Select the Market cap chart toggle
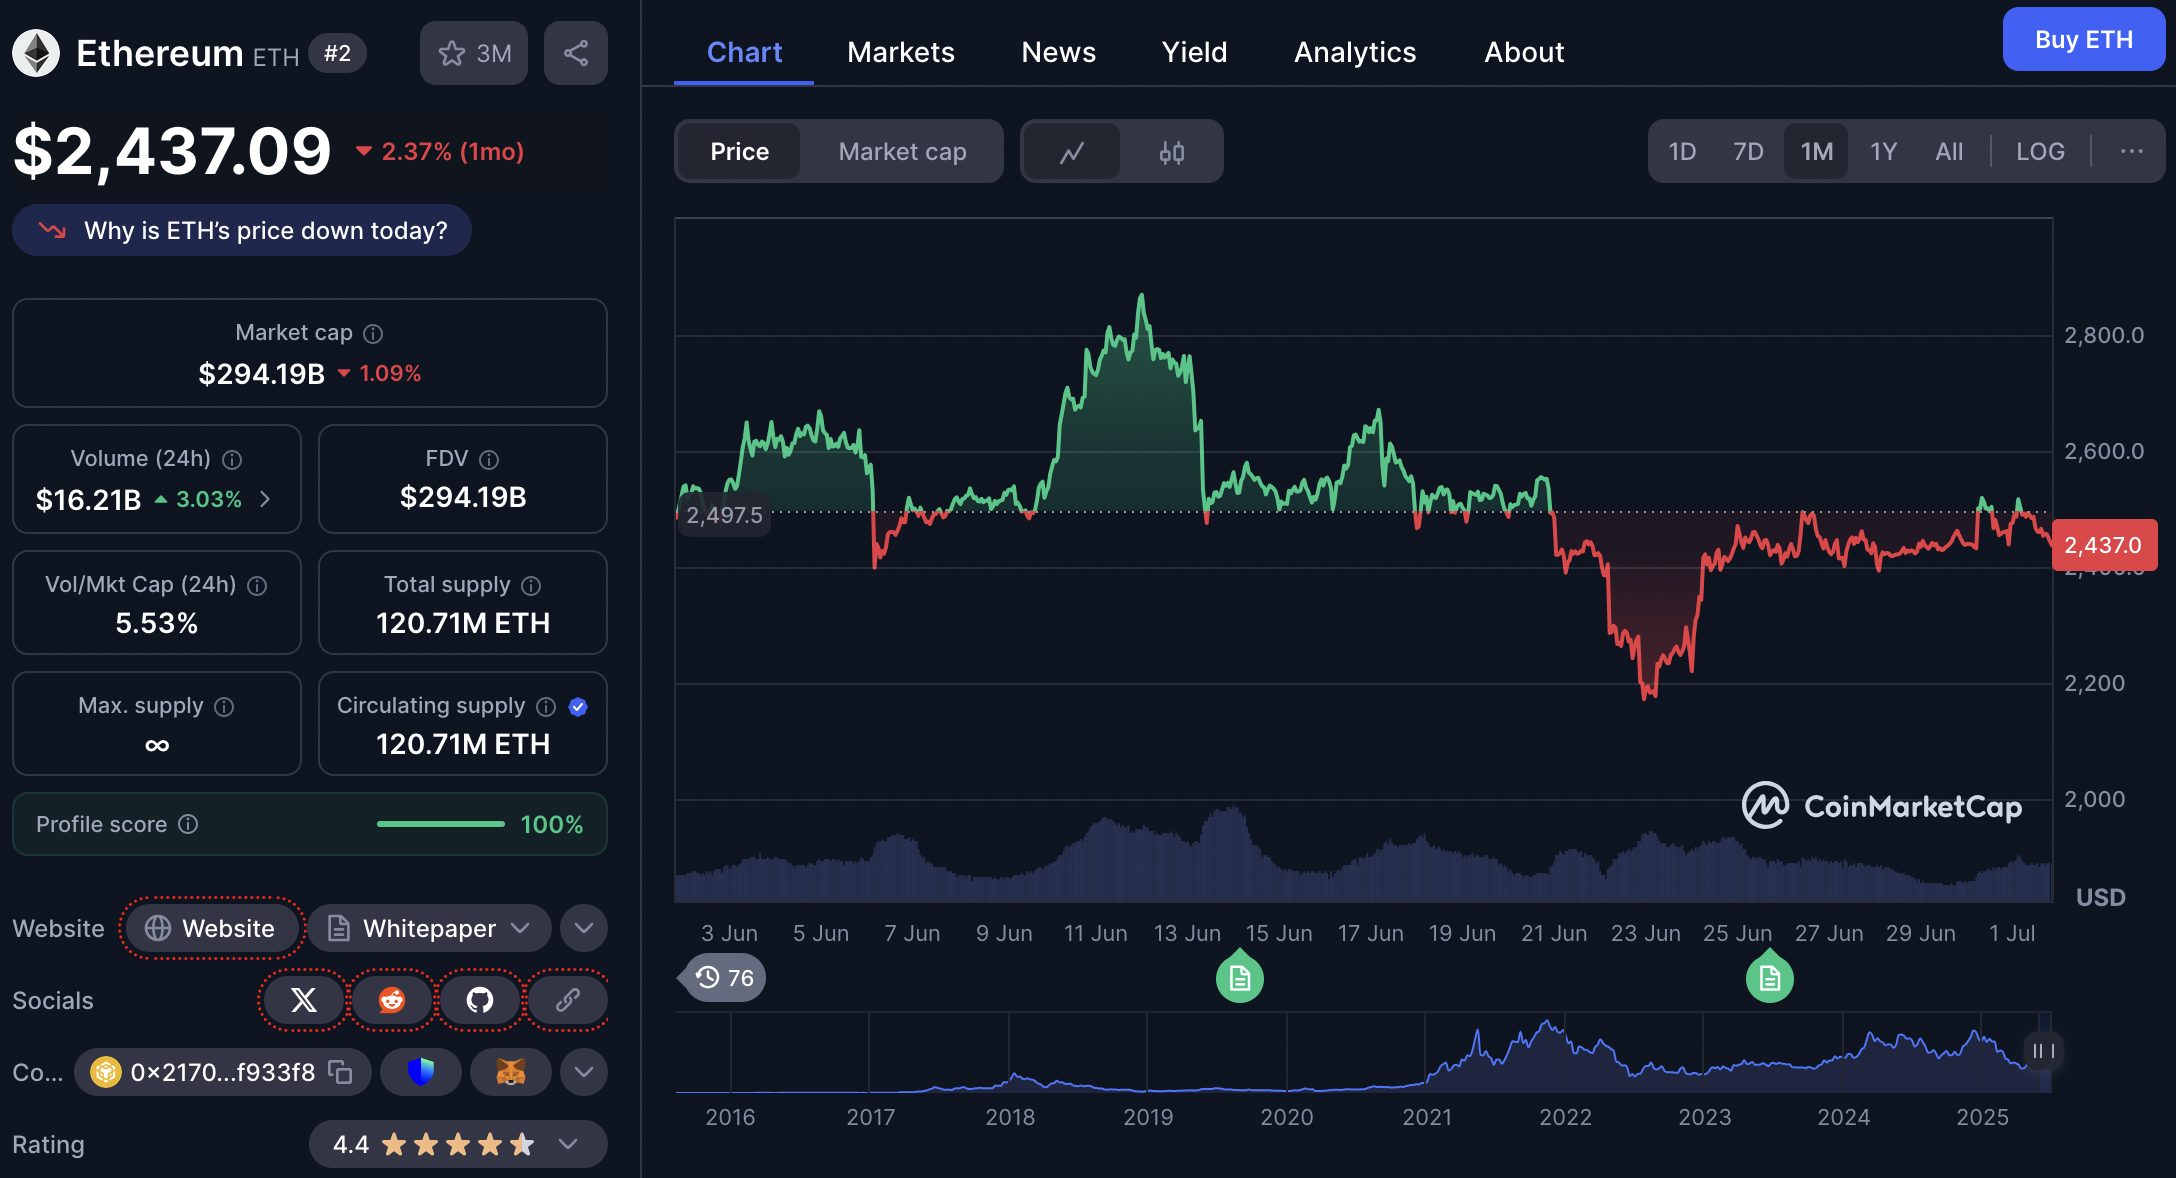Viewport: 2176px width, 1178px height. pos(902,152)
